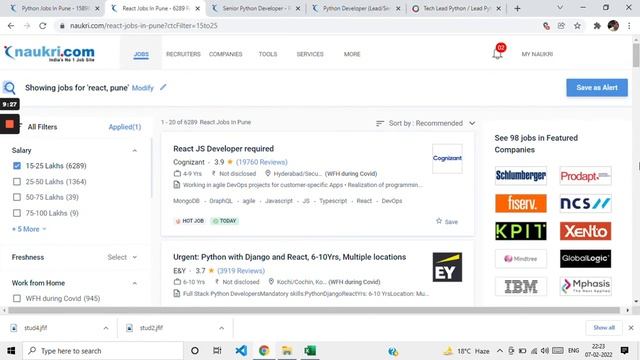Bookmark this page with star icon

(577, 26)
